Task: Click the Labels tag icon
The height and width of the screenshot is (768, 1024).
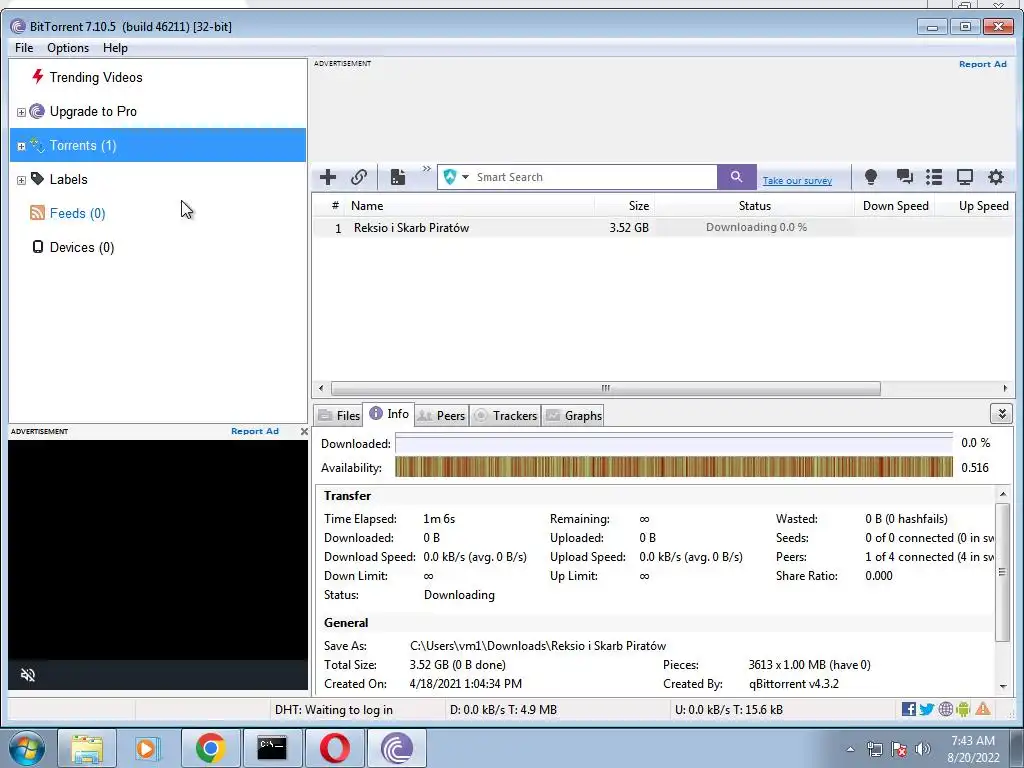Action: coord(38,178)
